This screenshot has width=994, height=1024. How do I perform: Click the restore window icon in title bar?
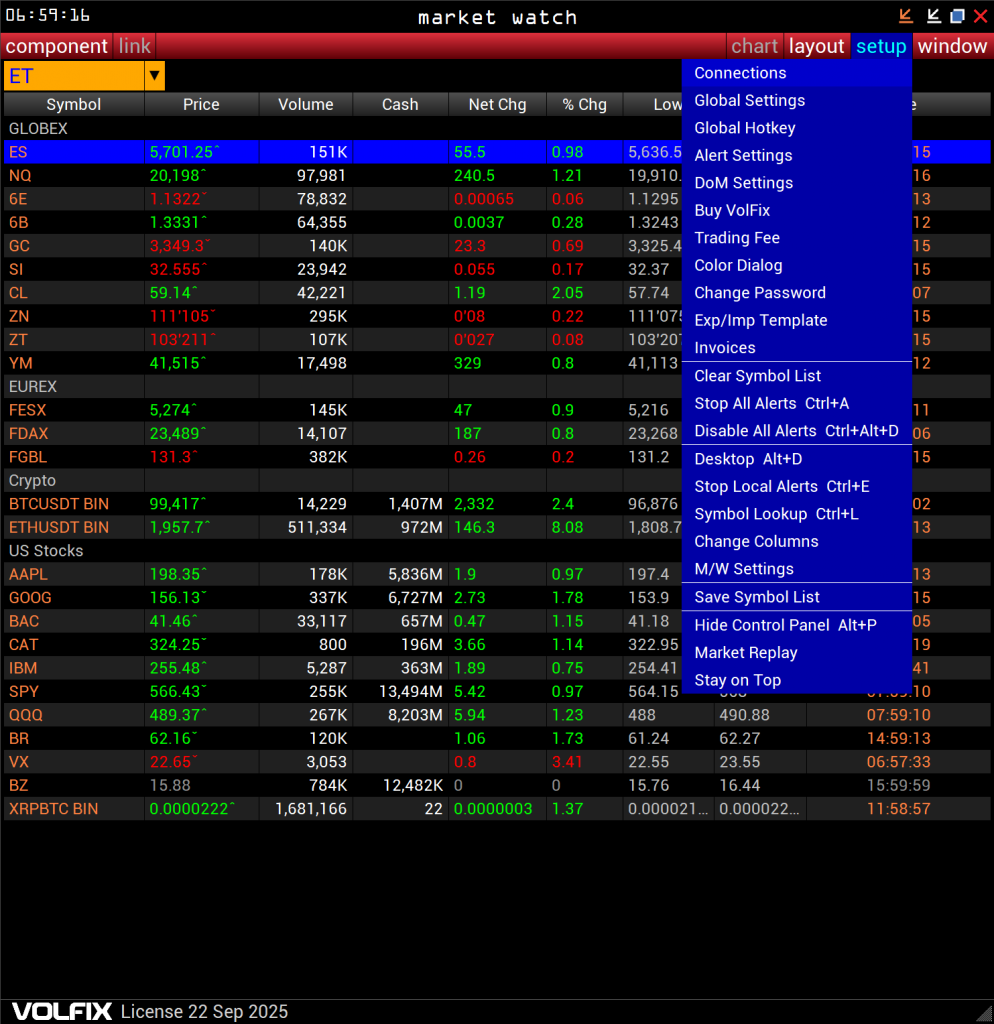[957, 16]
